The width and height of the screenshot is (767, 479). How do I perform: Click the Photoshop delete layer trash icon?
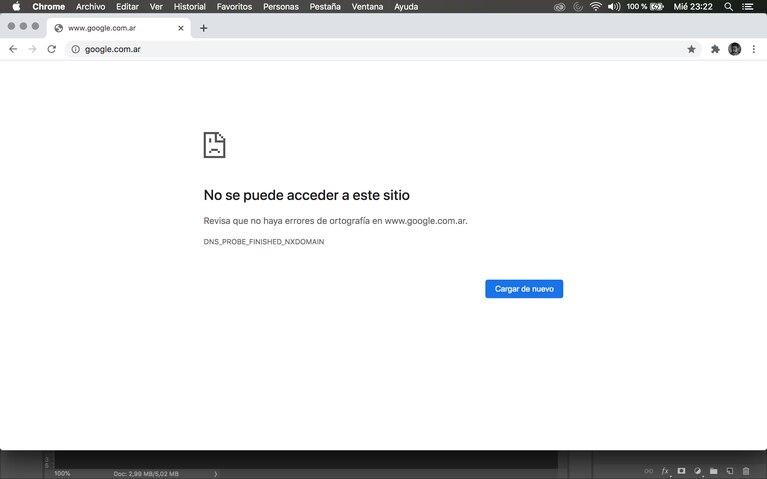746,471
